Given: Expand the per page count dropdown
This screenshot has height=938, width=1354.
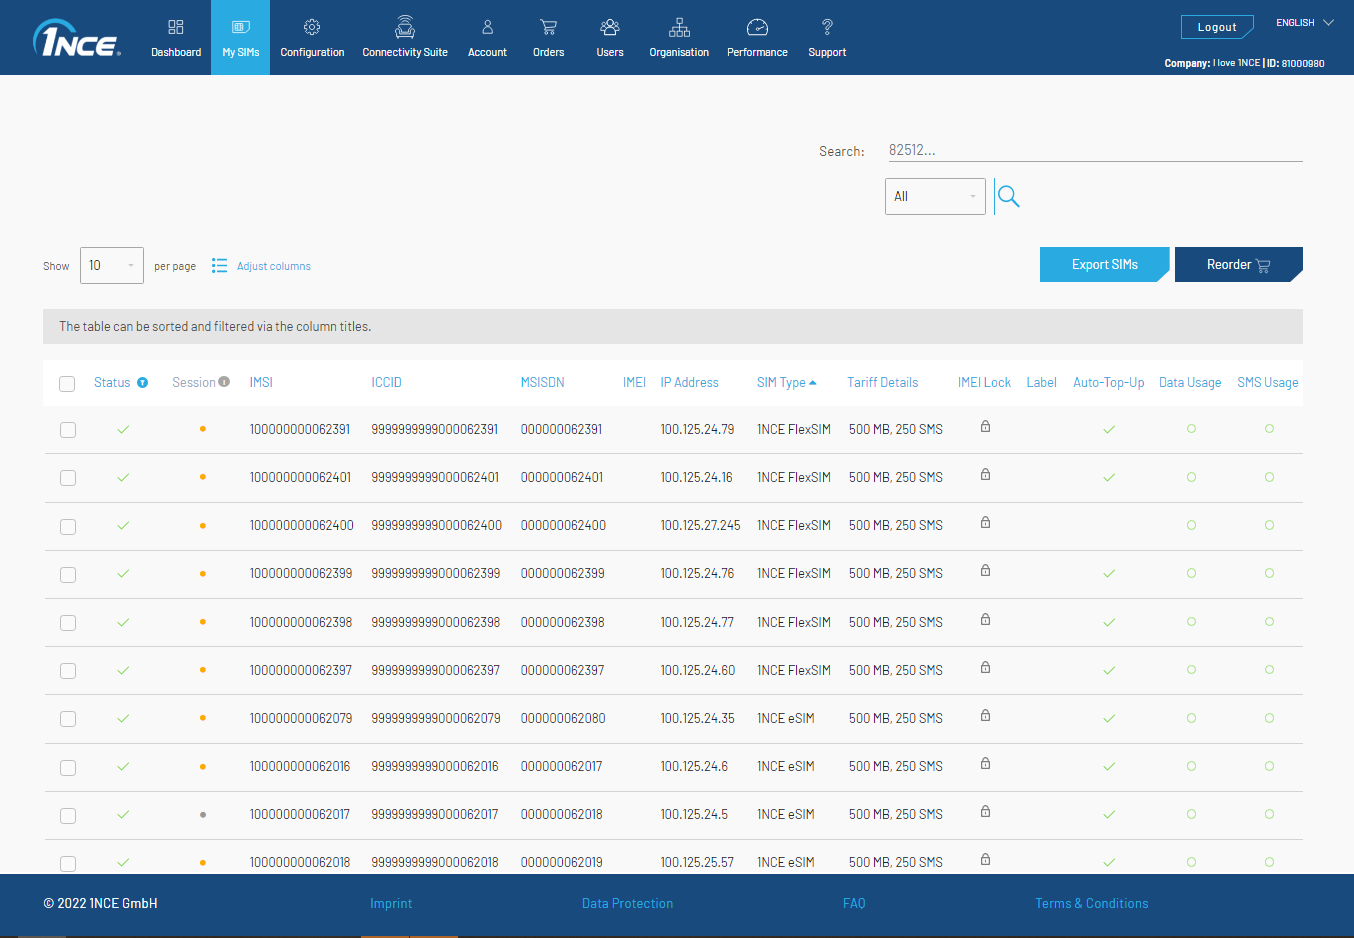Looking at the screenshot, I should [x=112, y=266].
